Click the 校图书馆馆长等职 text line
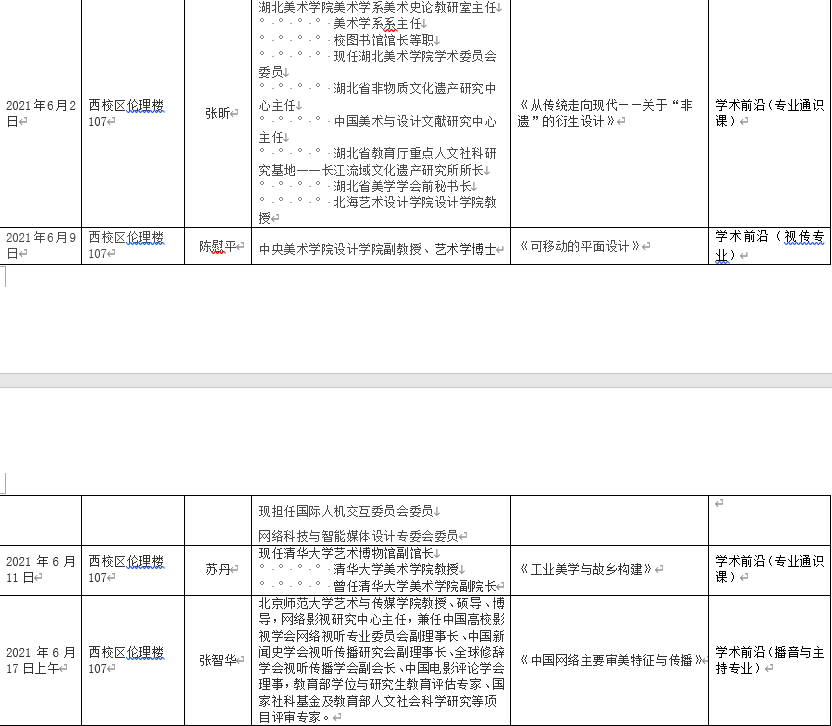 (x=385, y=40)
